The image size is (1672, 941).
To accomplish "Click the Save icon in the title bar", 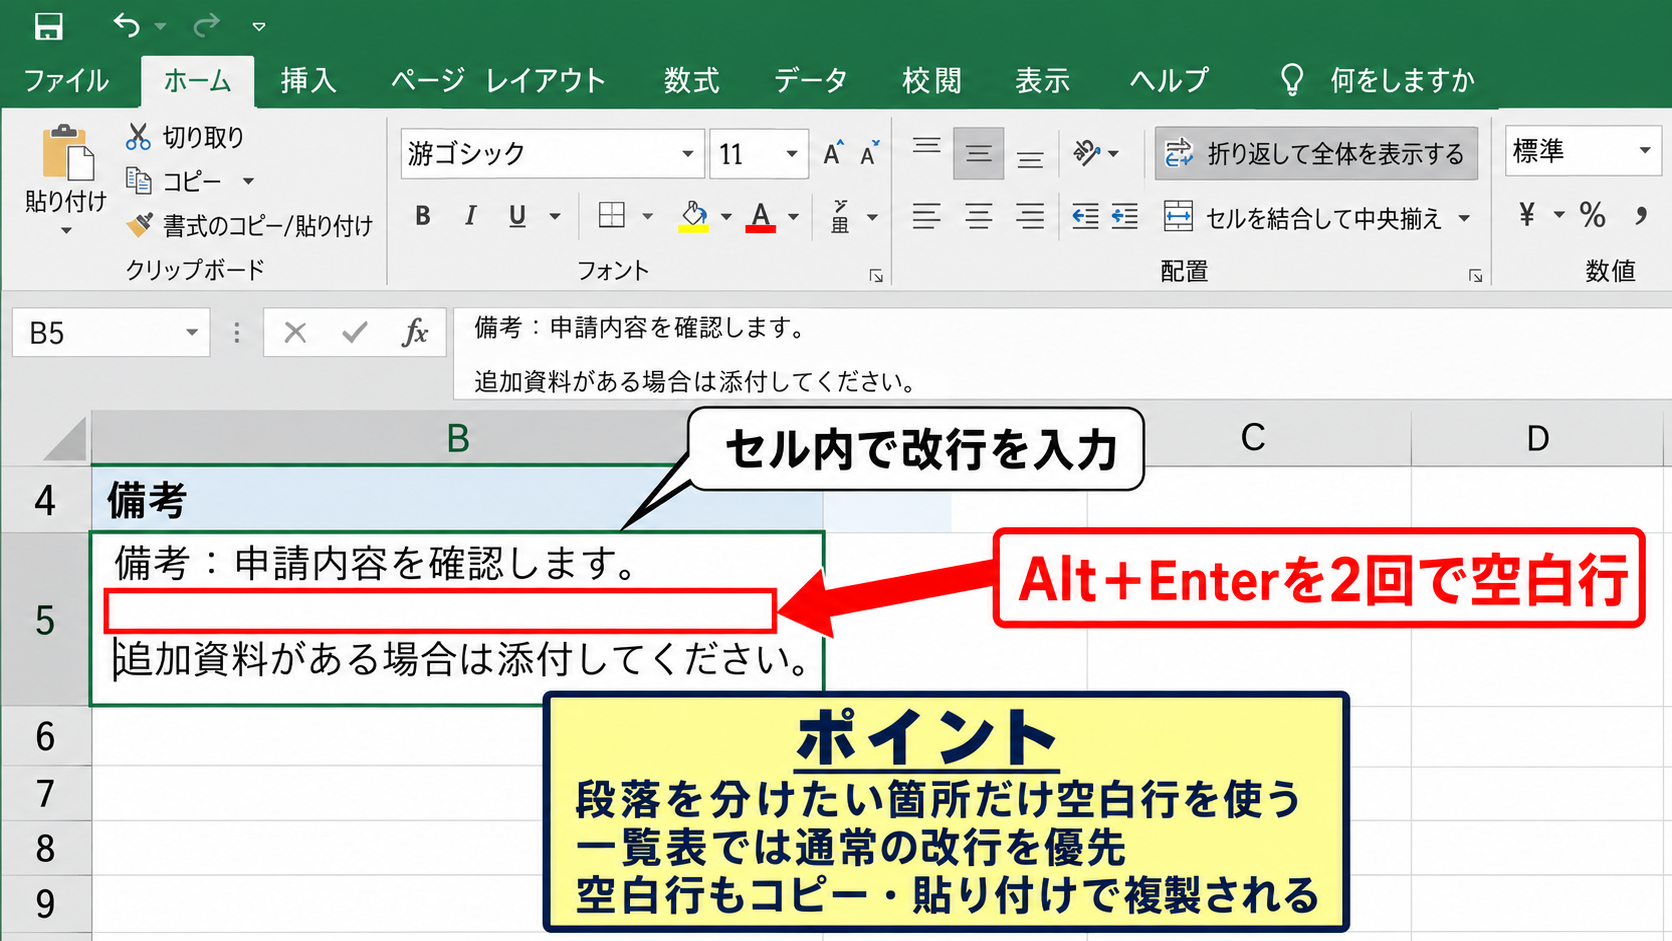I will [48, 26].
